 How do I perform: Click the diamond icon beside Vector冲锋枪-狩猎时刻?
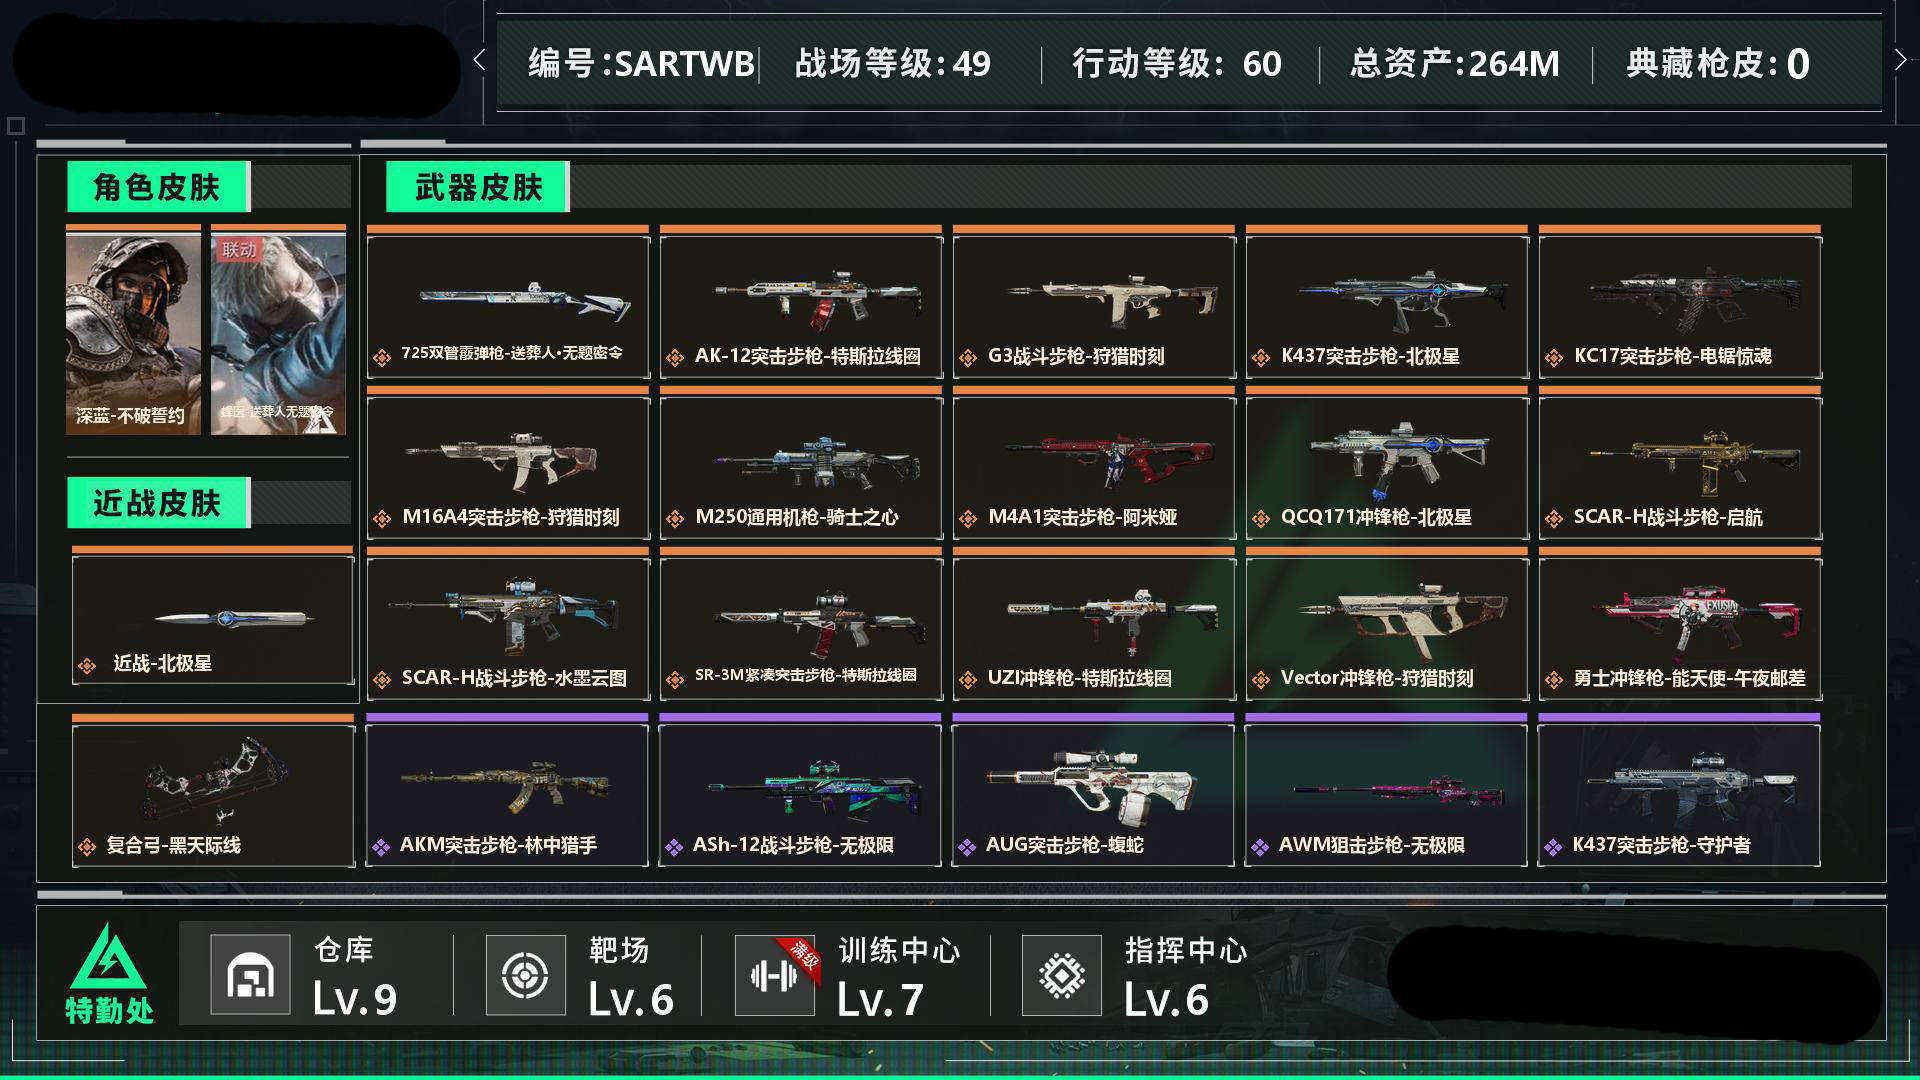(x=1260, y=680)
